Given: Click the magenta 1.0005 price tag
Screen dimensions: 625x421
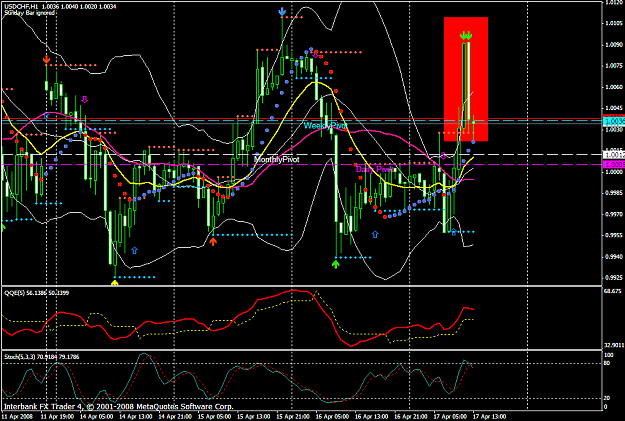Looking at the screenshot, I should point(614,164).
